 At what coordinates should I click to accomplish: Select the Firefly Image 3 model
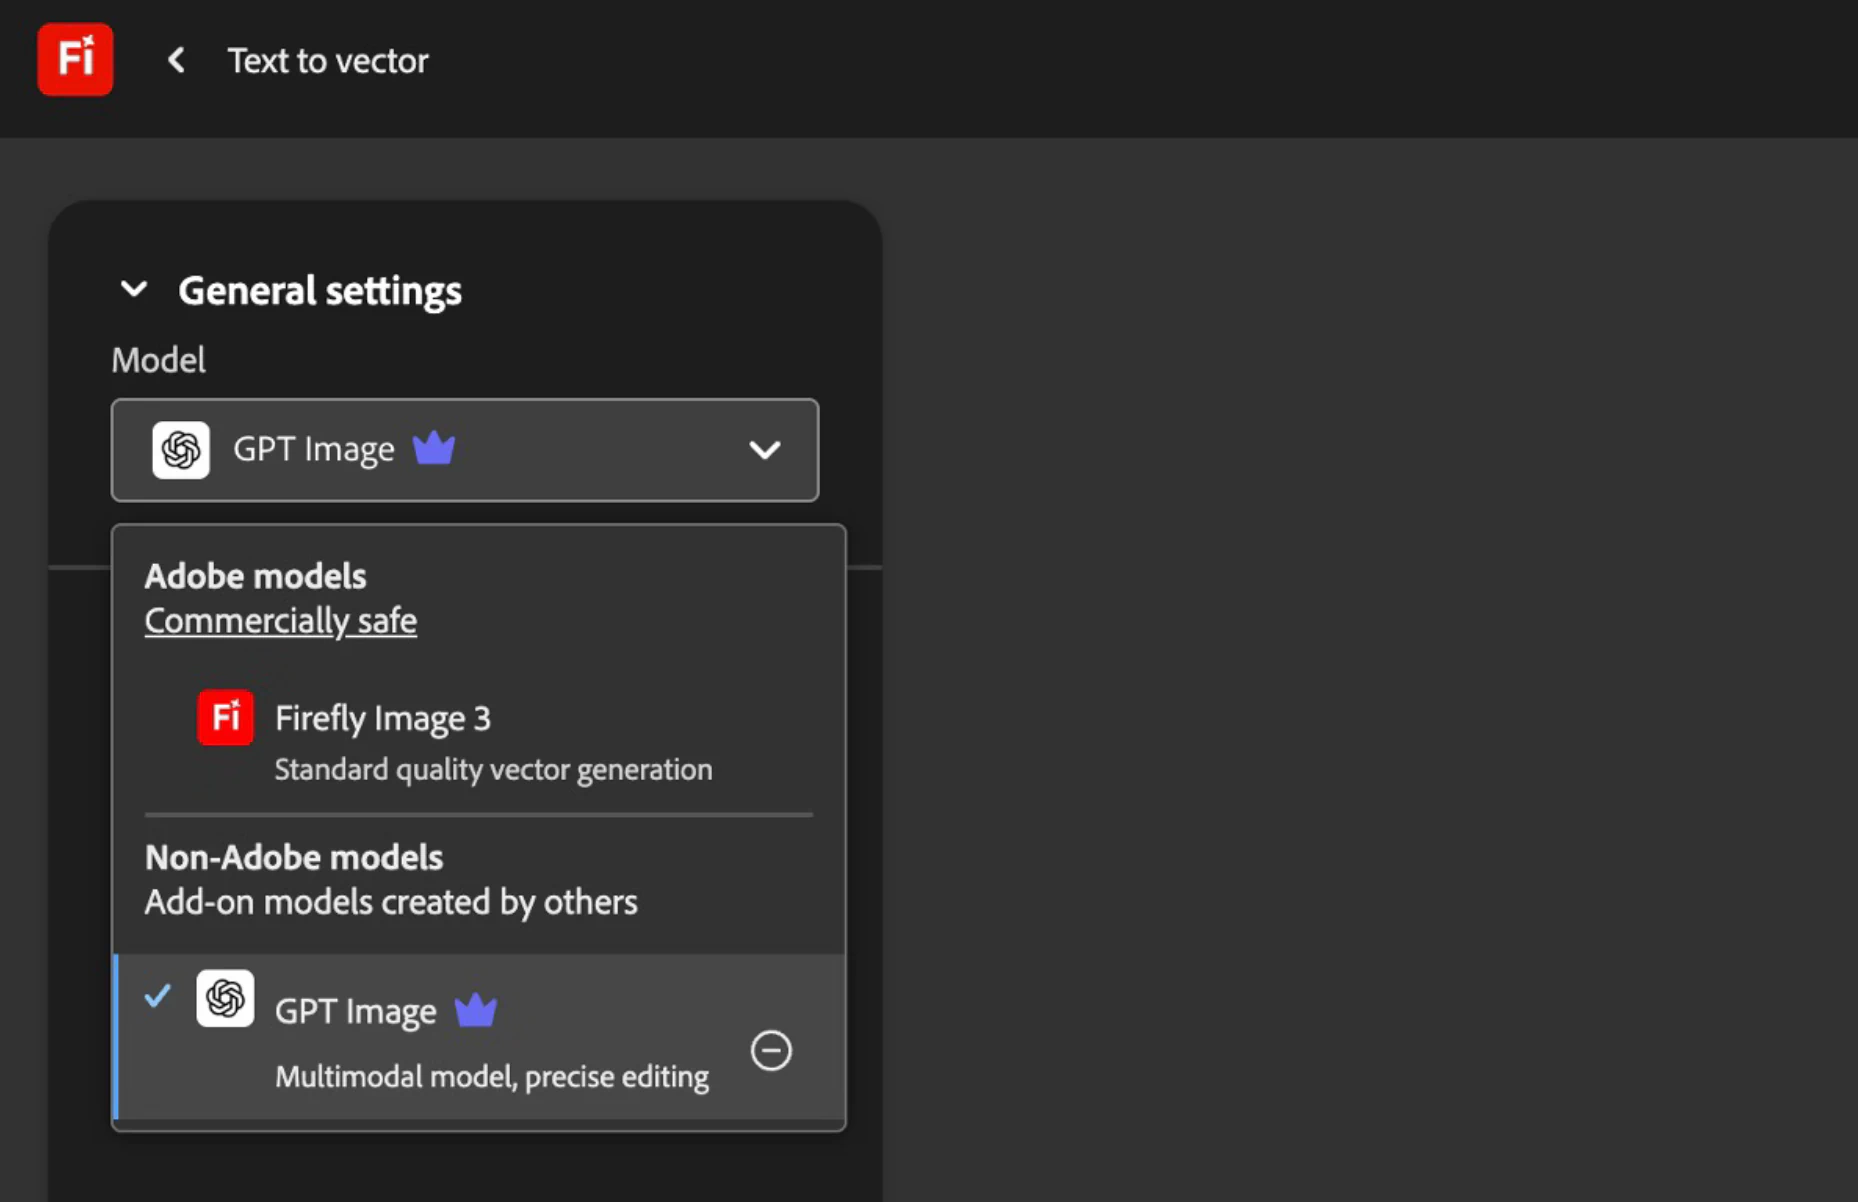tap(480, 742)
